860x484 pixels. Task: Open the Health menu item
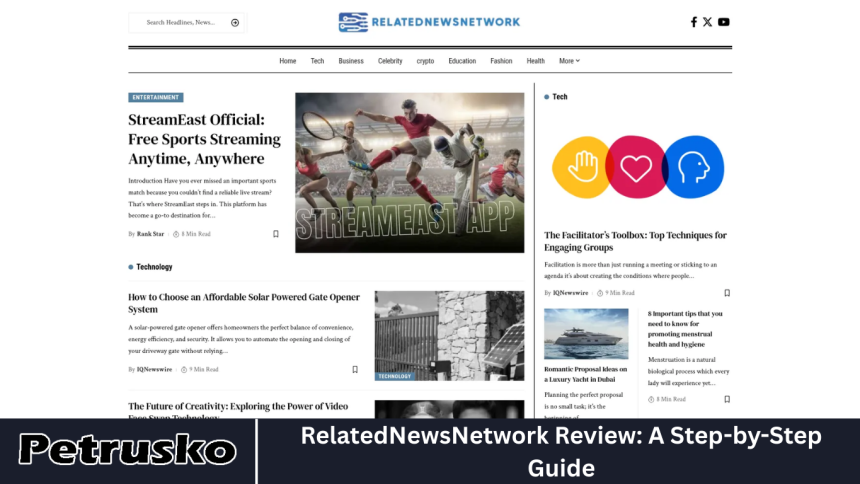(535, 61)
